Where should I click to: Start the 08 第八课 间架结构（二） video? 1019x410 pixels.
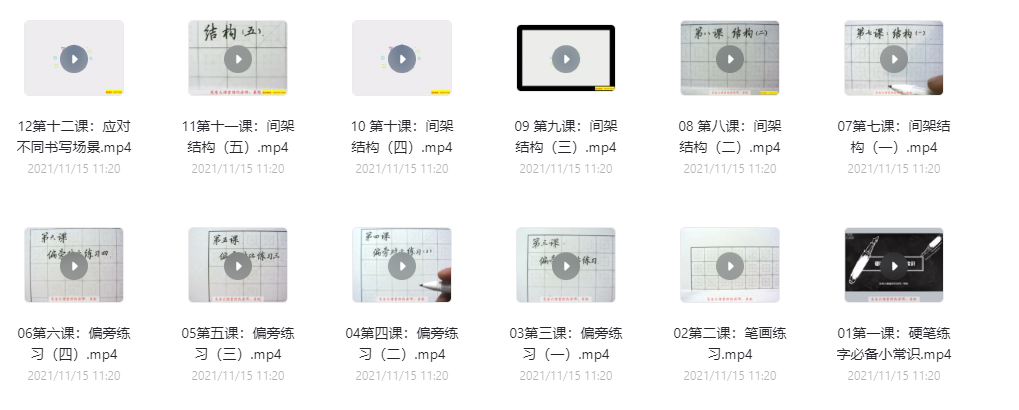[x=730, y=58]
